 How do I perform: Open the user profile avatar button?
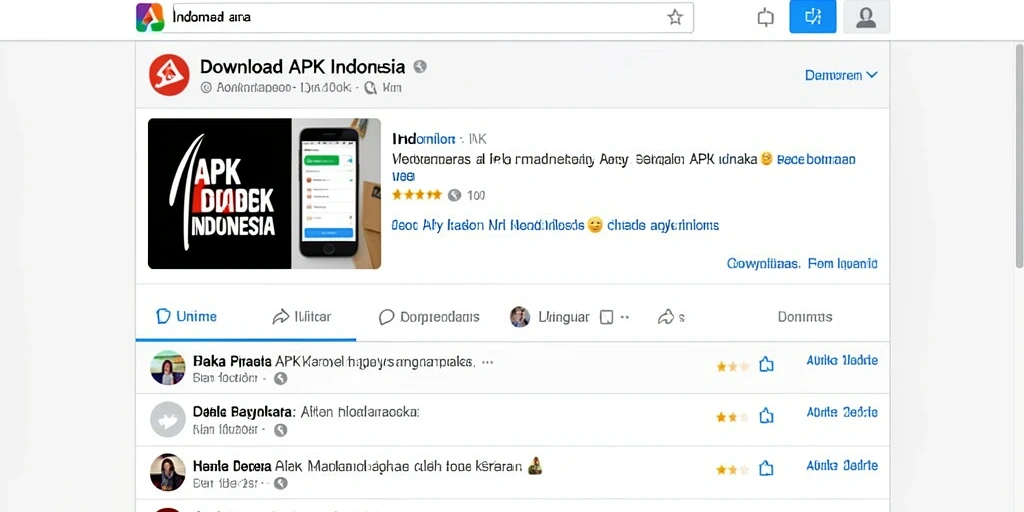[x=867, y=17]
